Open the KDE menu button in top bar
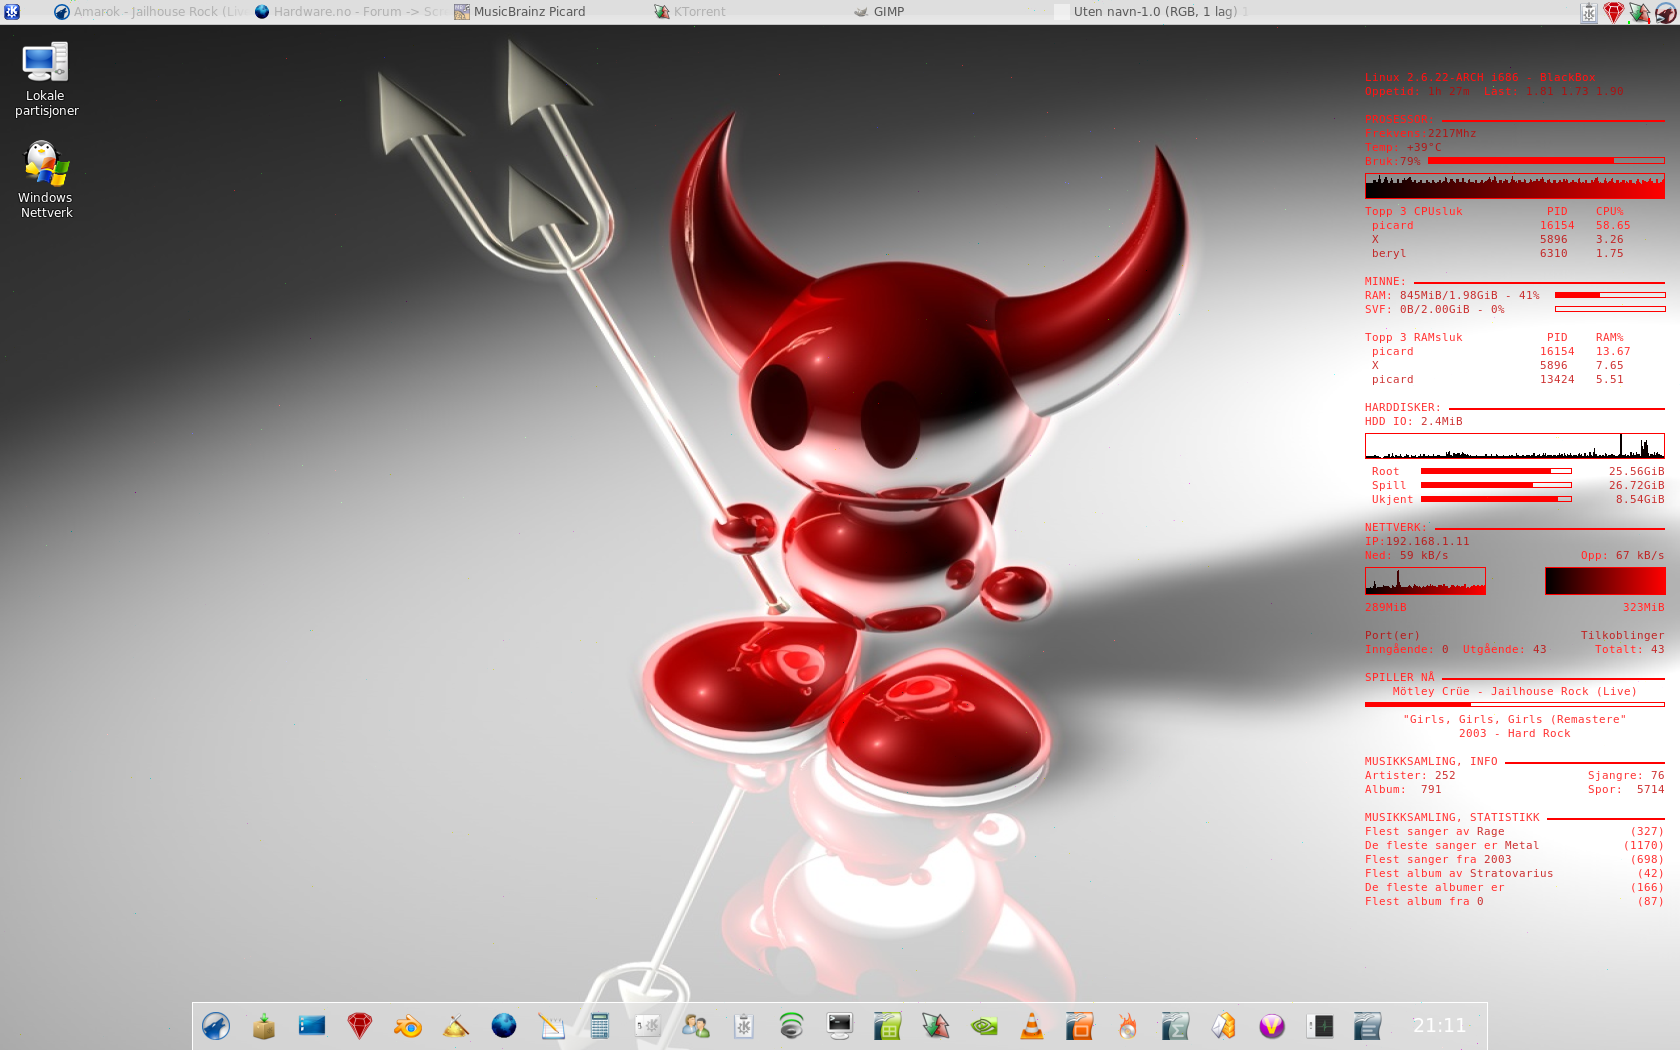Image resolution: width=1680 pixels, height=1050 pixels. point(12,12)
